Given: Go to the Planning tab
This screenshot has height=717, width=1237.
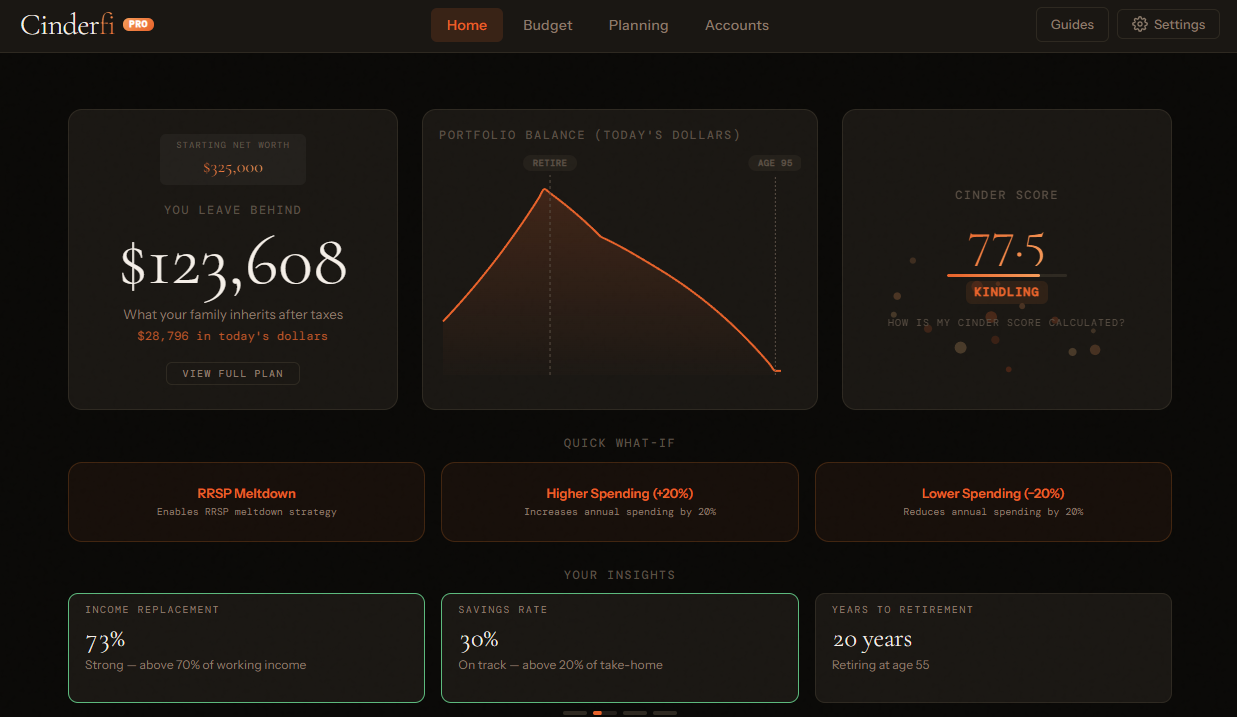Looking at the screenshot, I should (x=638, y=25).
